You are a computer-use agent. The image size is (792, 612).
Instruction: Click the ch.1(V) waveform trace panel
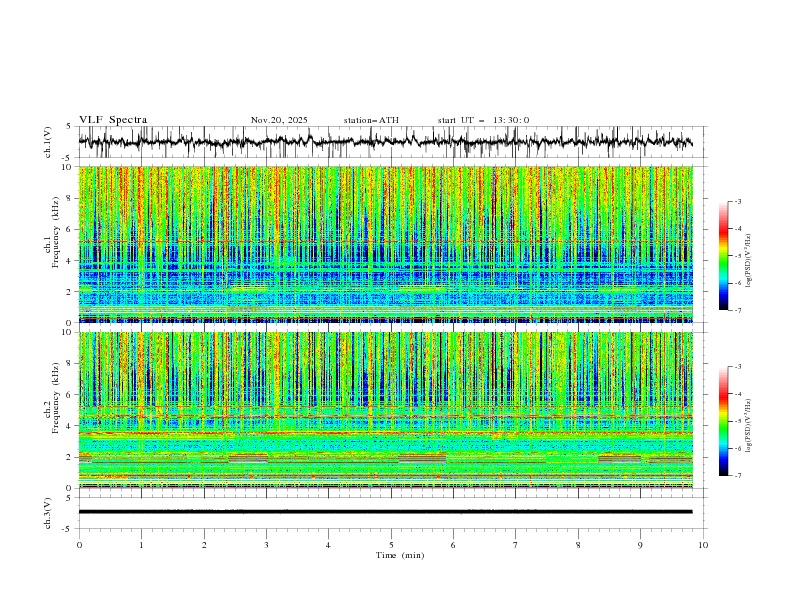(x=390, y=142)
